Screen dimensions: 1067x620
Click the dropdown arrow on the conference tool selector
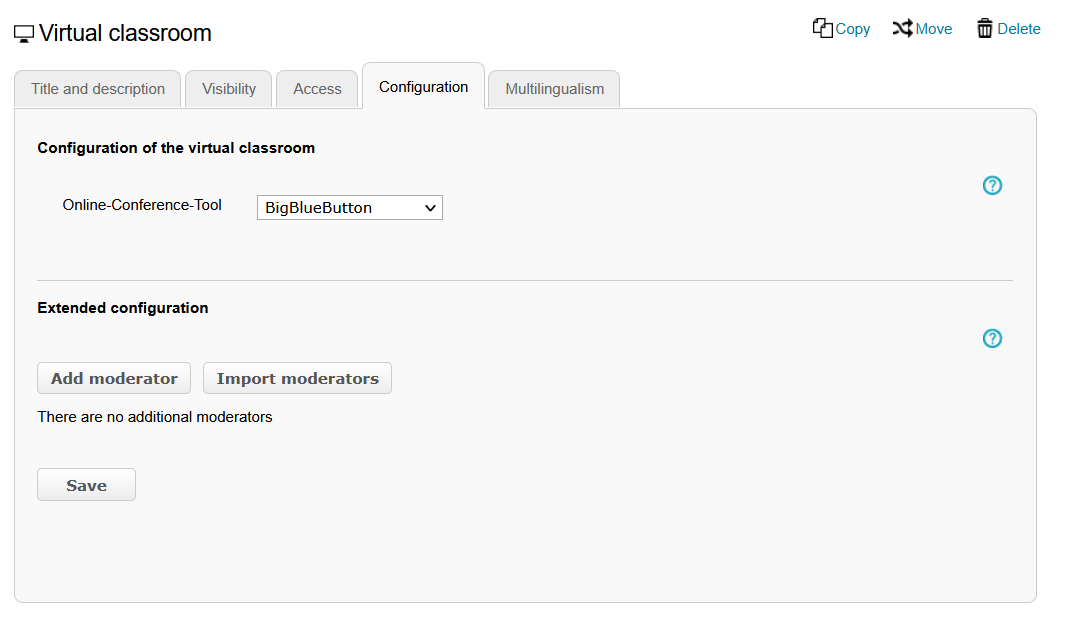(431, 207)
